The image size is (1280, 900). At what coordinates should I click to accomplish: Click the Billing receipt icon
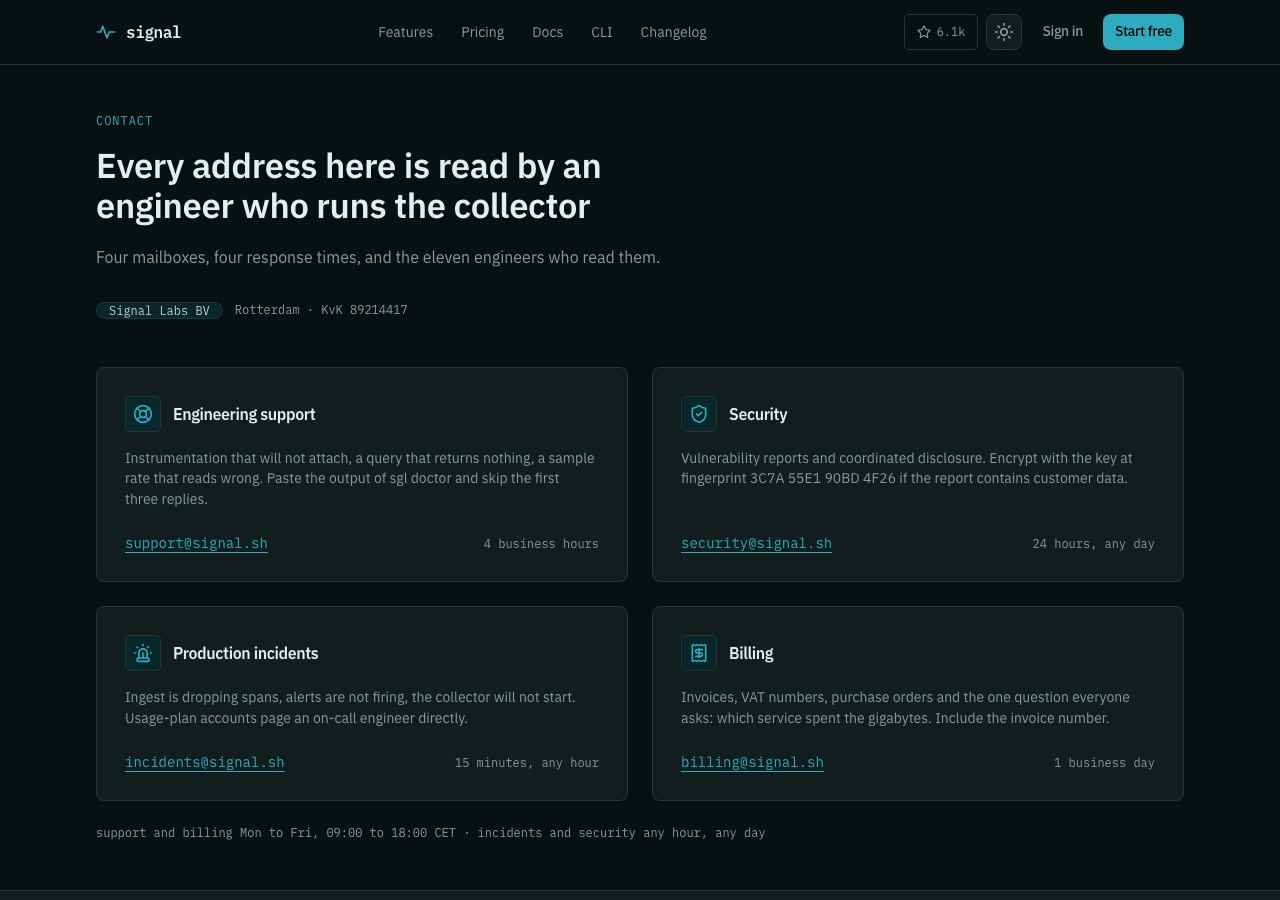[699, 653]
